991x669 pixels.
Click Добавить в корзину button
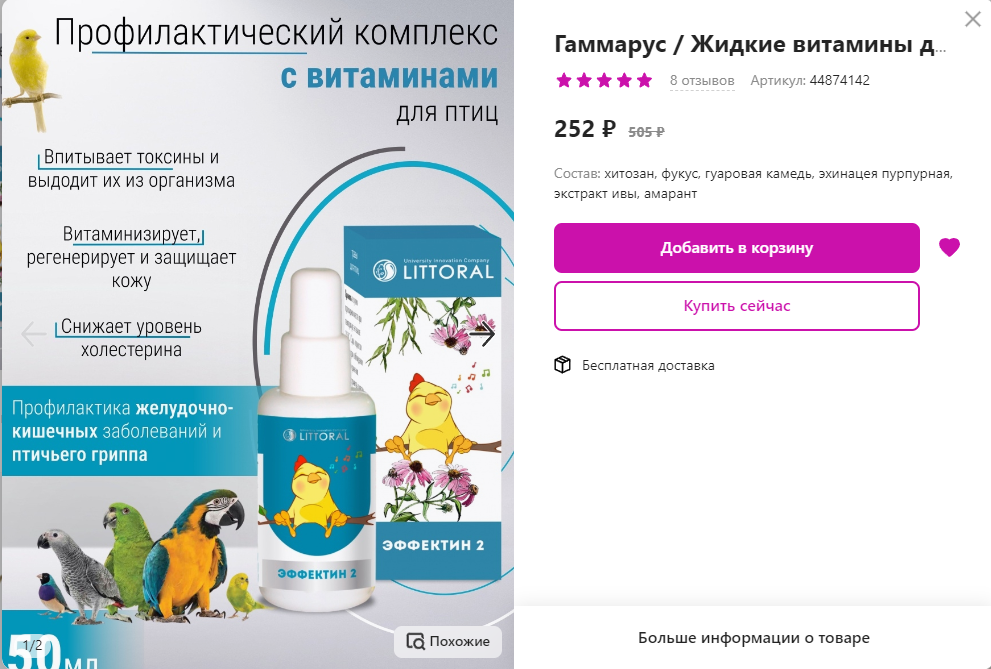(x=737, y=248)
